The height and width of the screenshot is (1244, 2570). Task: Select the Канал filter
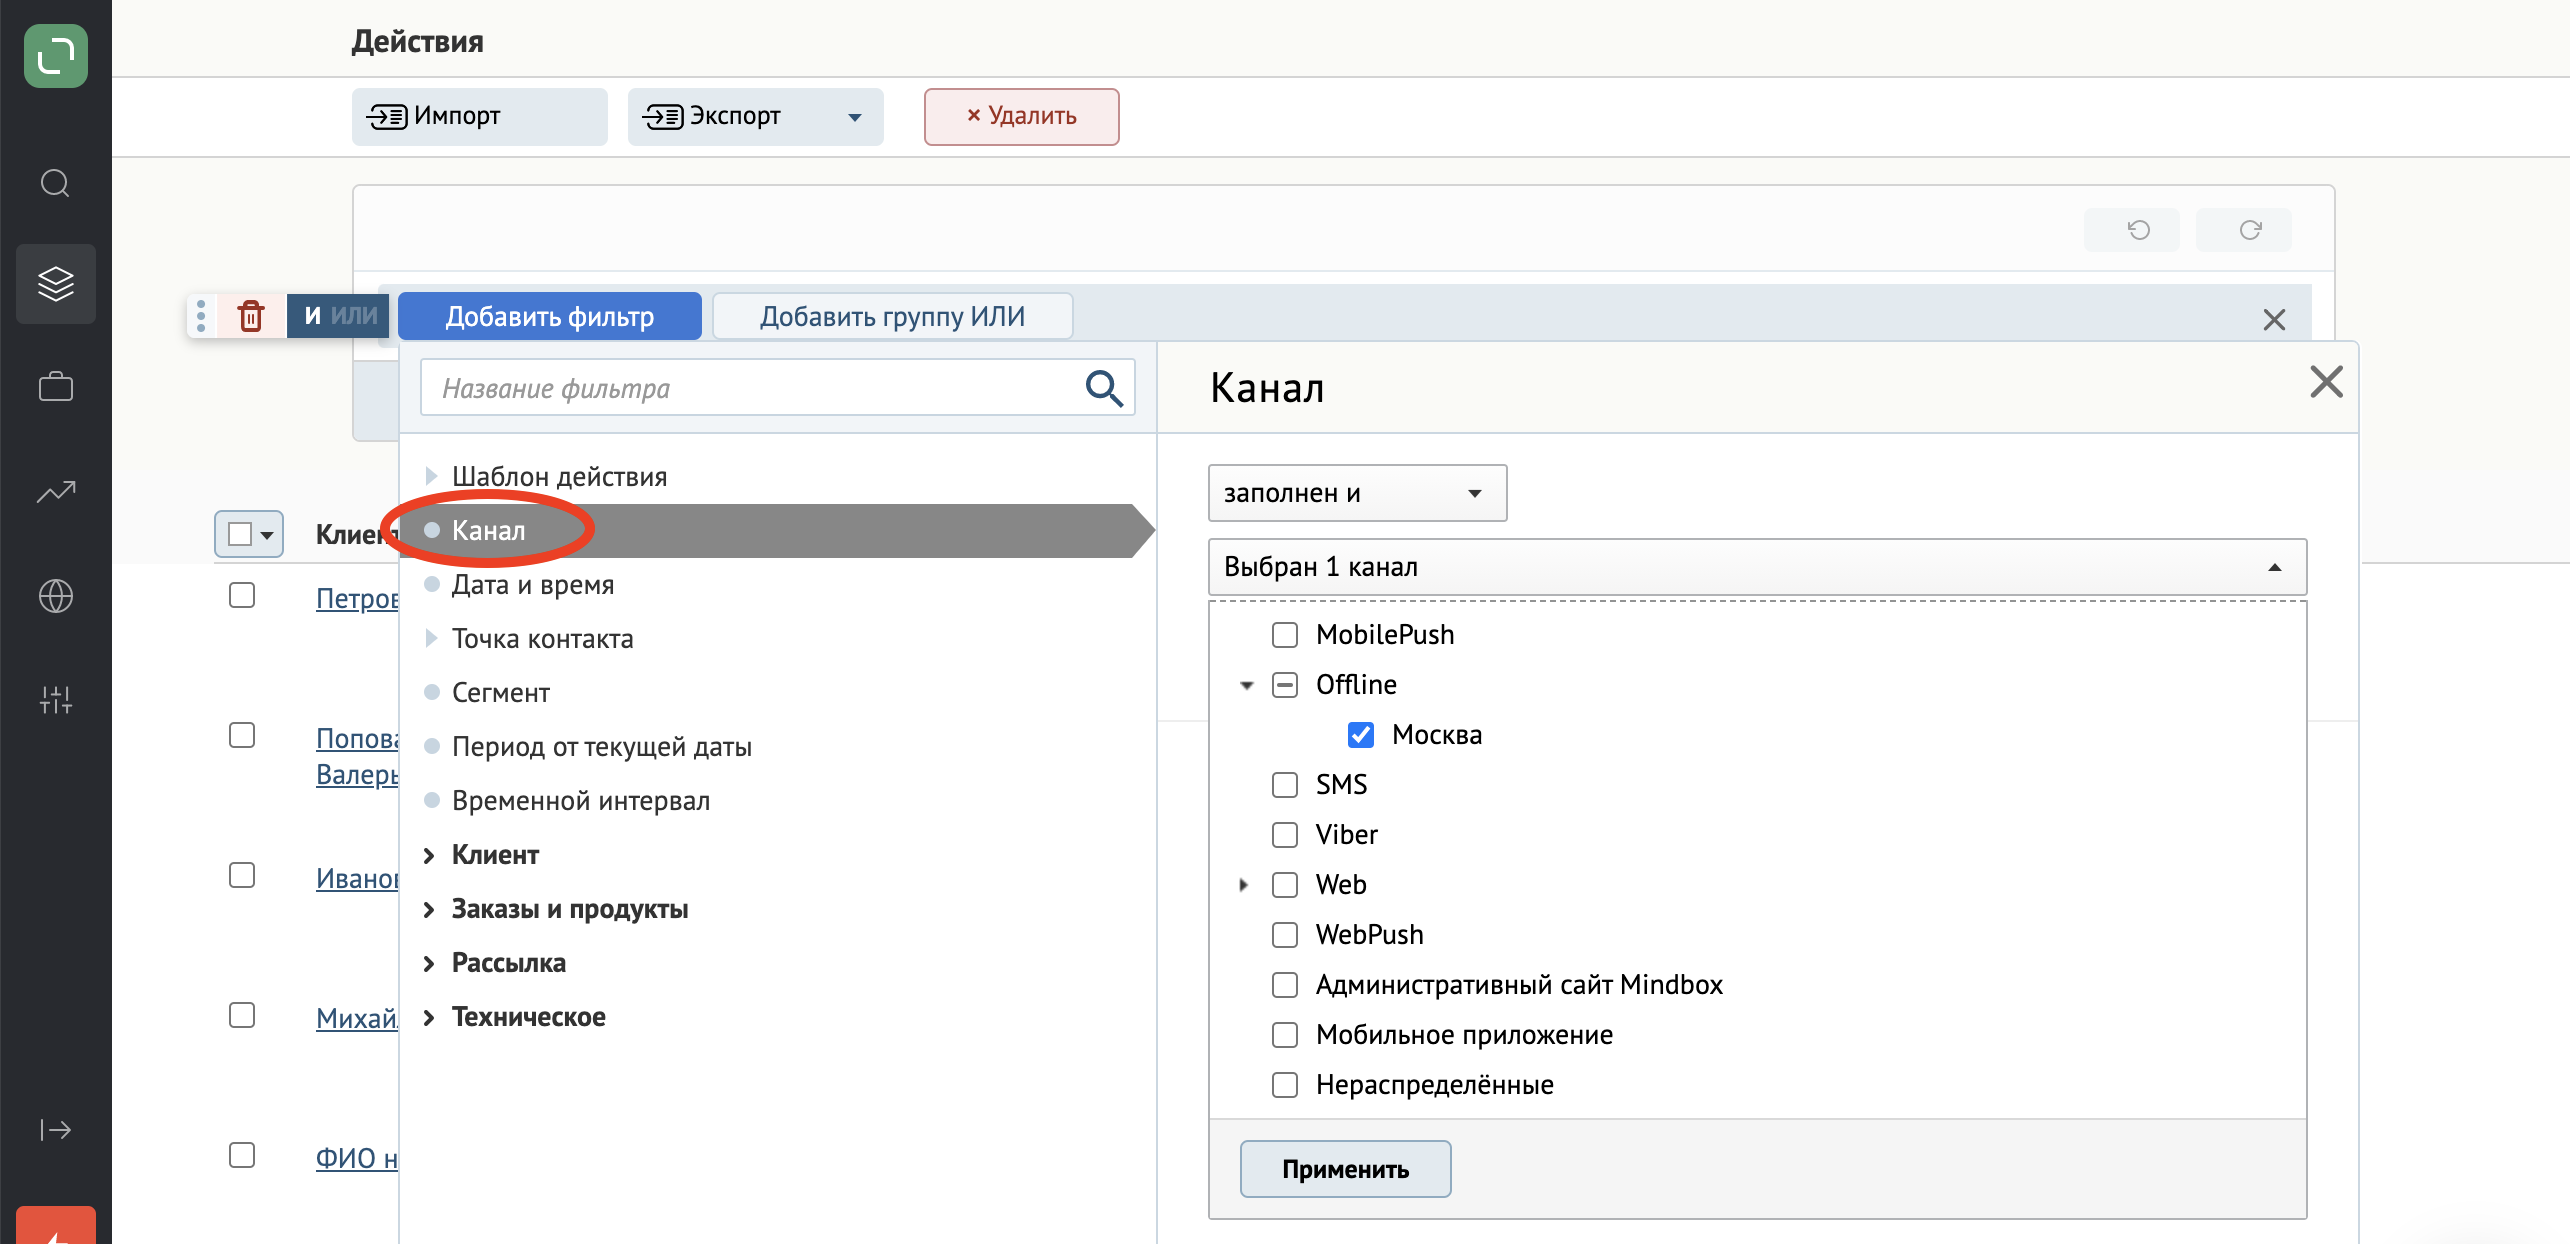coord(776,530)
